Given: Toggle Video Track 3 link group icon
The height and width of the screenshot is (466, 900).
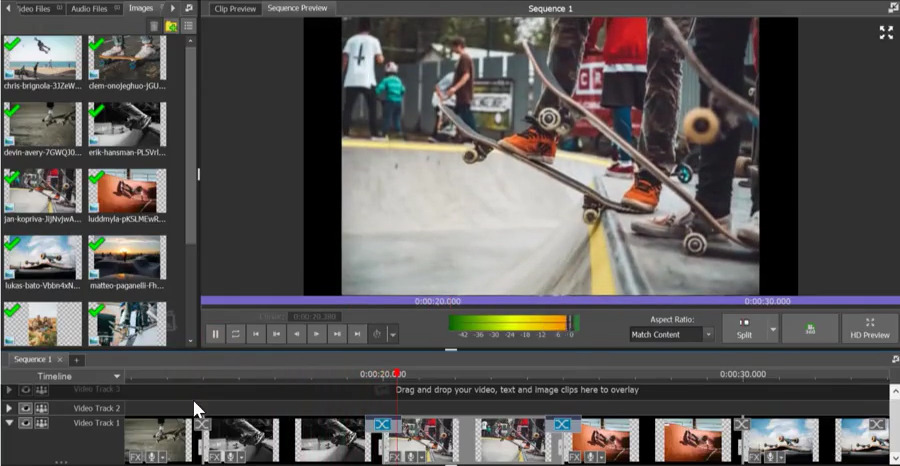Looking at the screenshot, I should [x=41, y=390].
